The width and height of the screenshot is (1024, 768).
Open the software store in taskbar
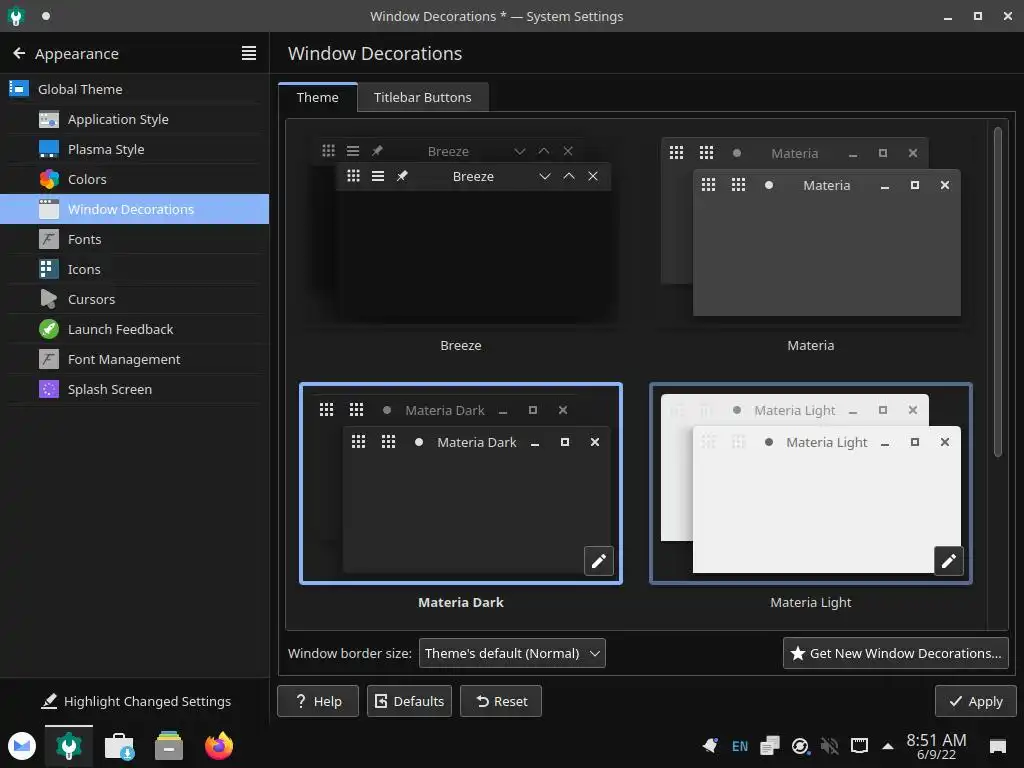click(120, 746)
